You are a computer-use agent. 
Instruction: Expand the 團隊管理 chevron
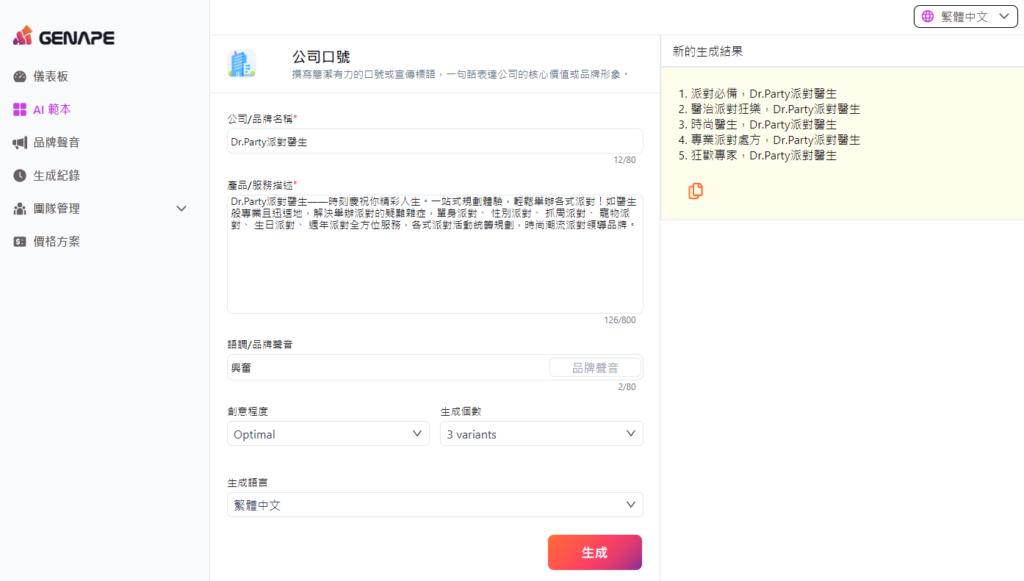click(182, 208)
